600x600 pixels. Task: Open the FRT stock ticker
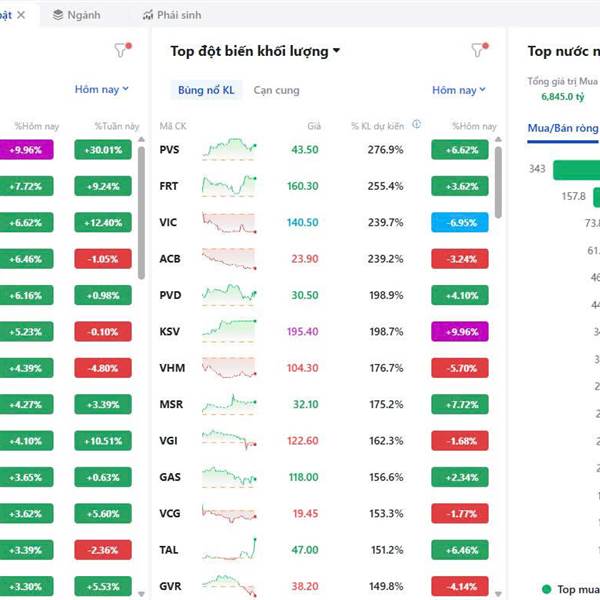pyautogui.click(x=169, y=186)
